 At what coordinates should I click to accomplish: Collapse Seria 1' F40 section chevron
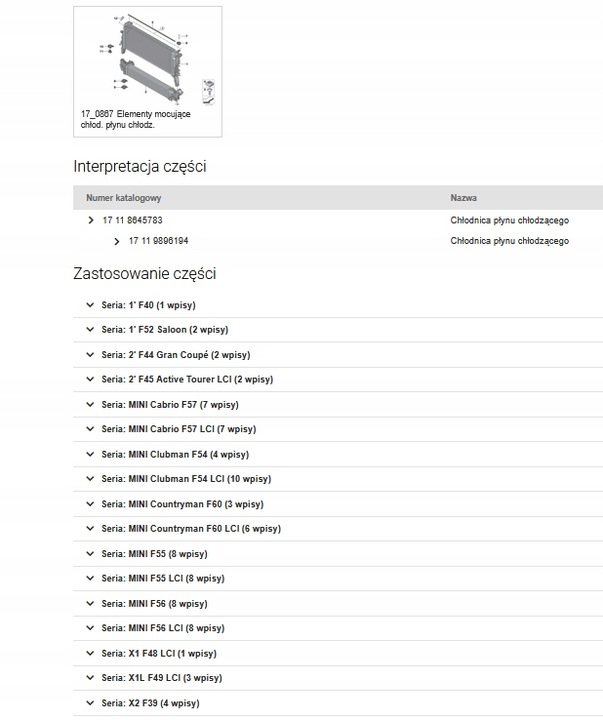pyautogui.click(x=89, y=305)
